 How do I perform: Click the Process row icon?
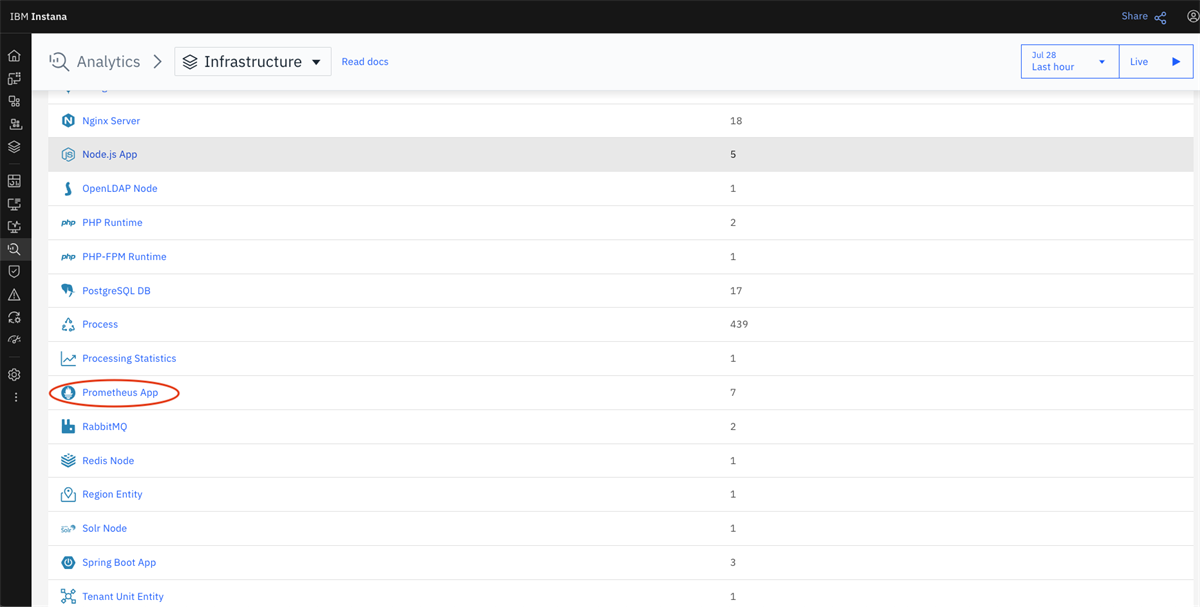pos(68,325)
